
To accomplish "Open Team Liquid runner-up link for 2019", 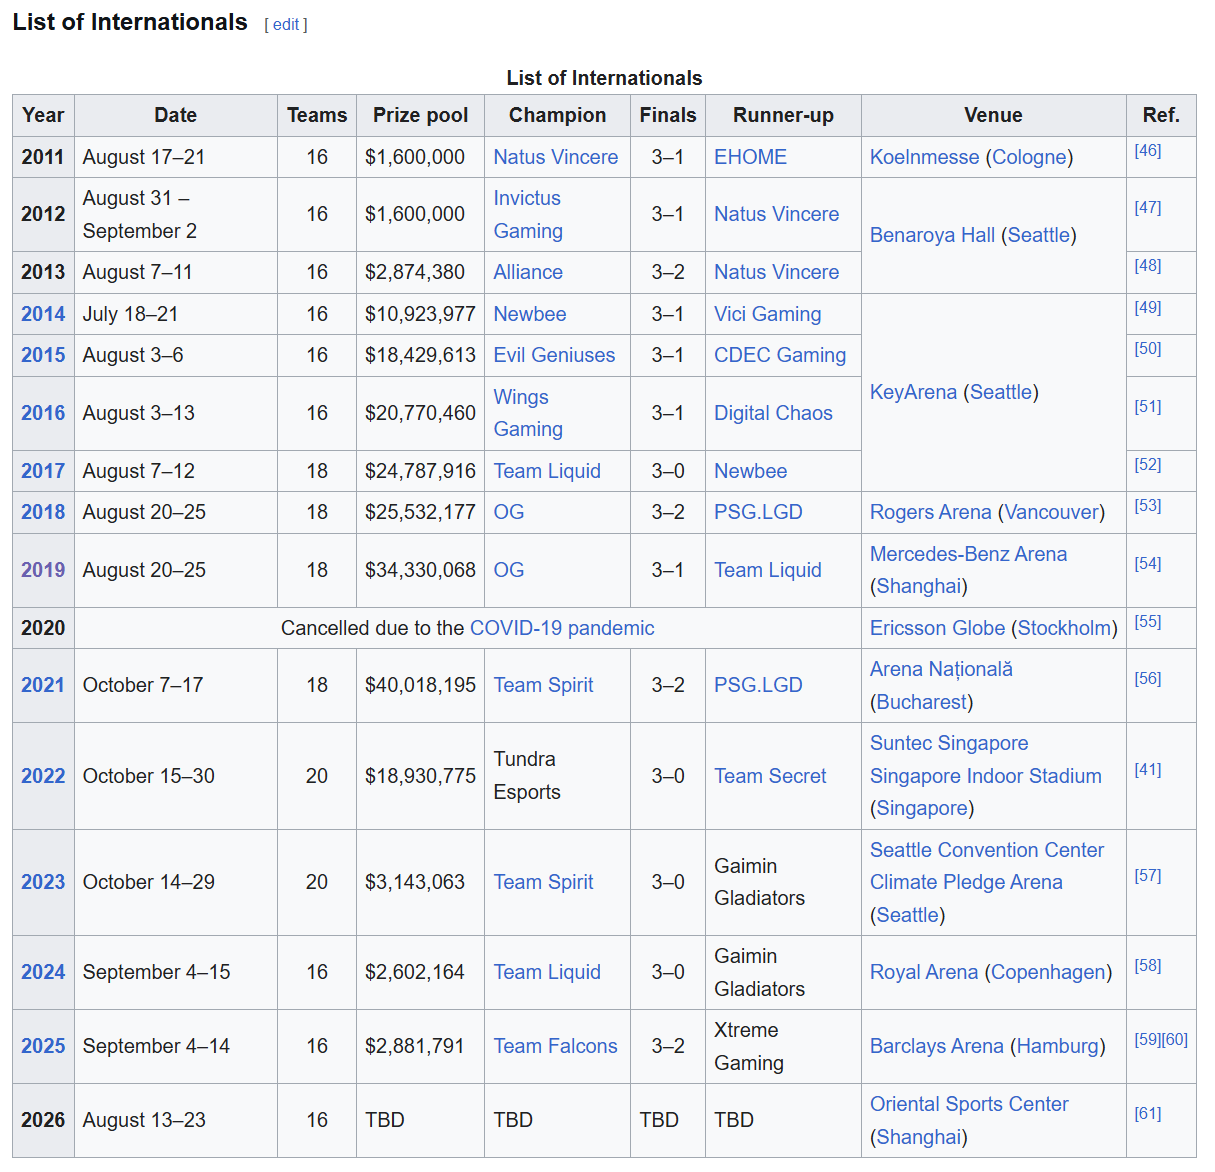I will click(767, 570).
